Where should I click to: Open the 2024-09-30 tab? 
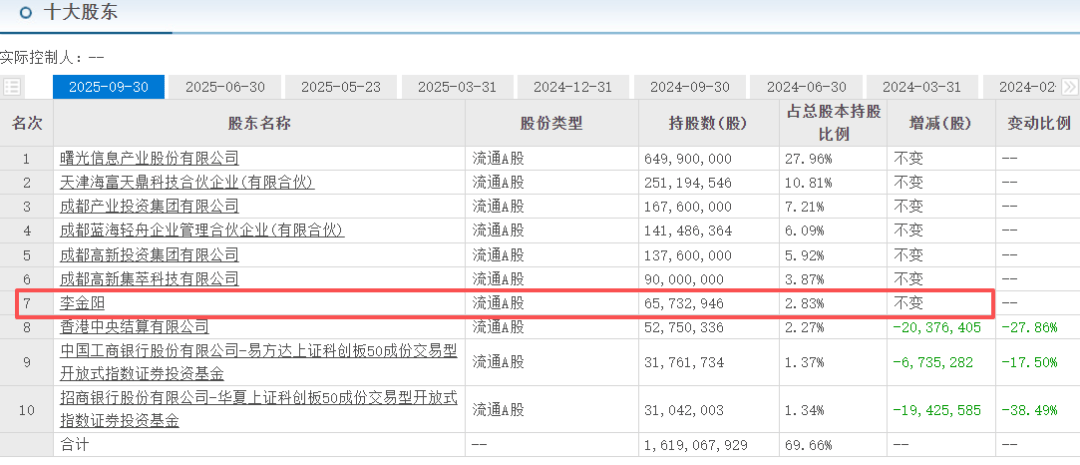coord(690,87)
